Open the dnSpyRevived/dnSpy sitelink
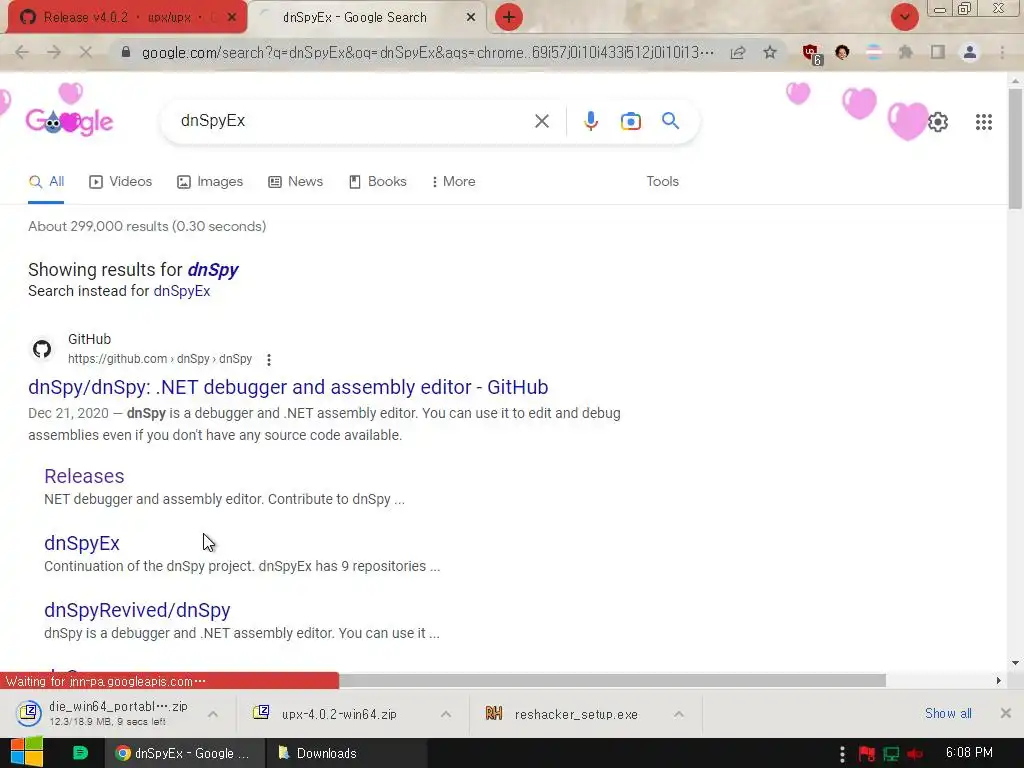The image size is (1024, 768). tap(137, 610)
